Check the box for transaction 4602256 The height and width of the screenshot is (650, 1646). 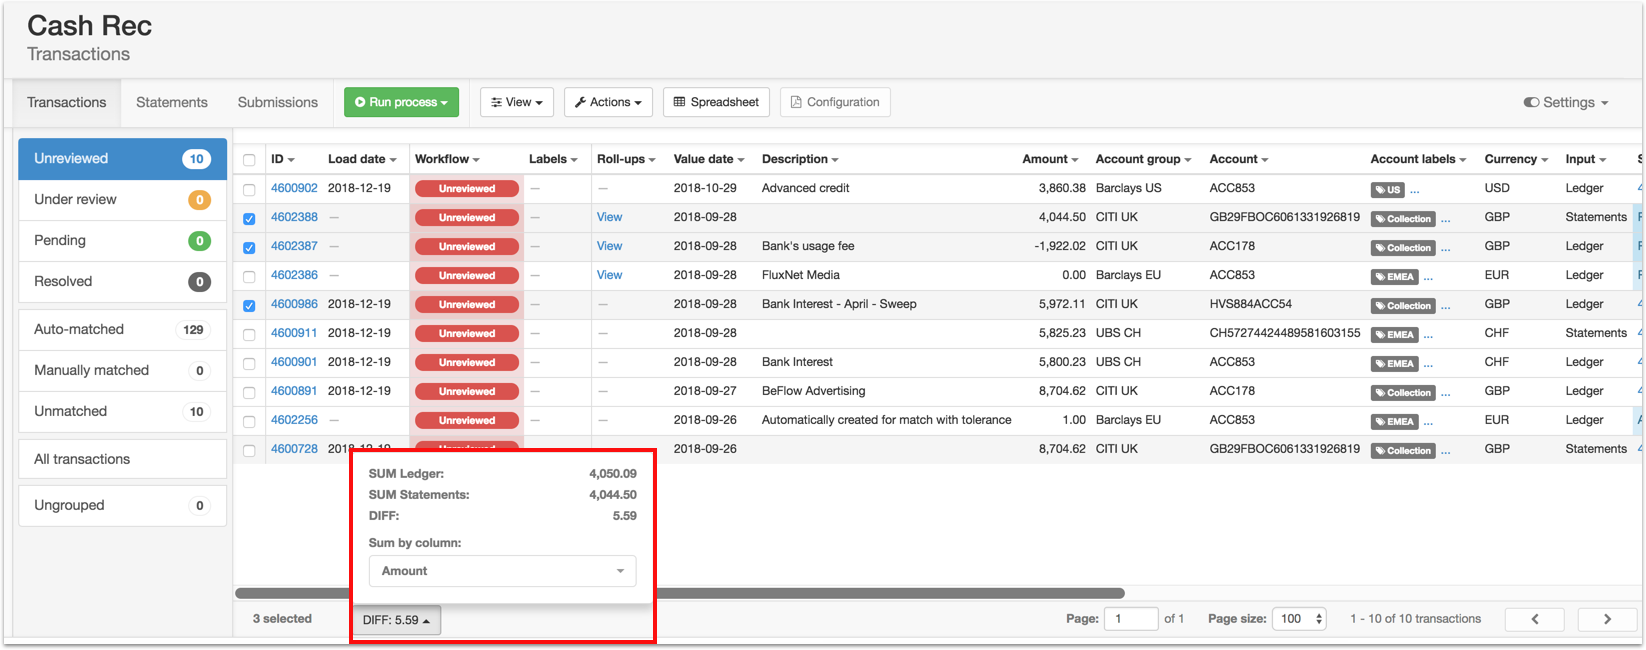pyautogui.click(x=249, y=421)
